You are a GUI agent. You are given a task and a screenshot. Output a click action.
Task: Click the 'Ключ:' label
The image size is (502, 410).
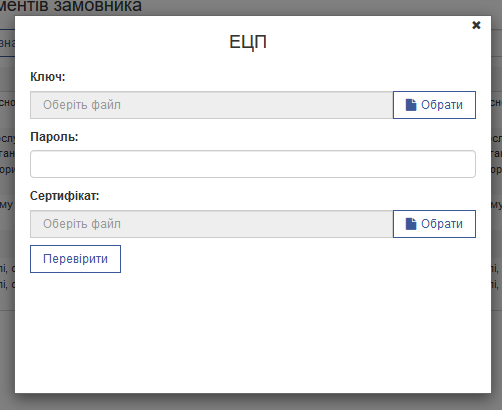[48, 77]
